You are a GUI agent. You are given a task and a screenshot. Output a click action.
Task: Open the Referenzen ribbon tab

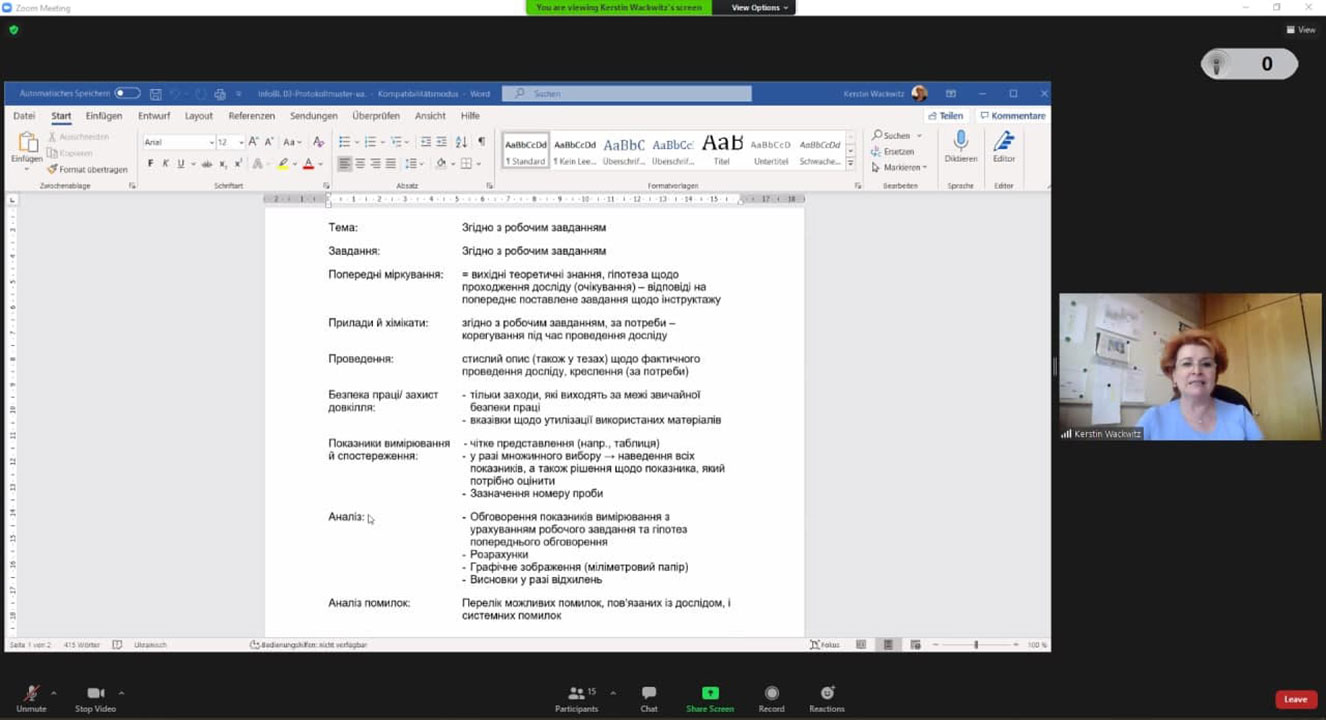[251, 116]
